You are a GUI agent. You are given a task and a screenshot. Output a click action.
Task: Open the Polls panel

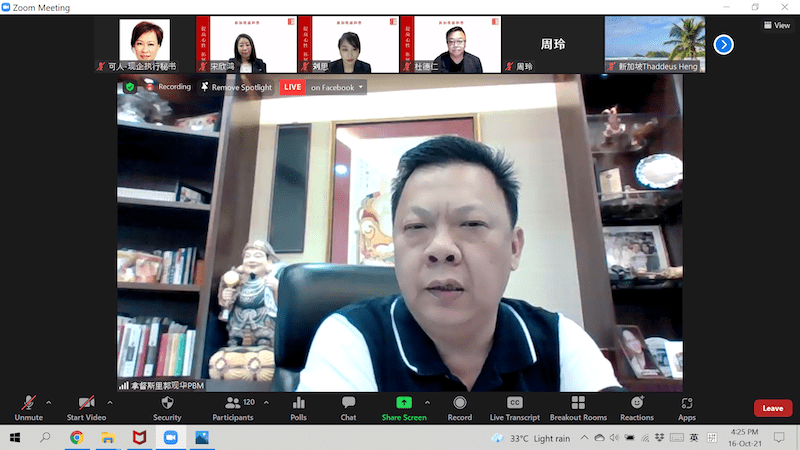tap(298, 408)
